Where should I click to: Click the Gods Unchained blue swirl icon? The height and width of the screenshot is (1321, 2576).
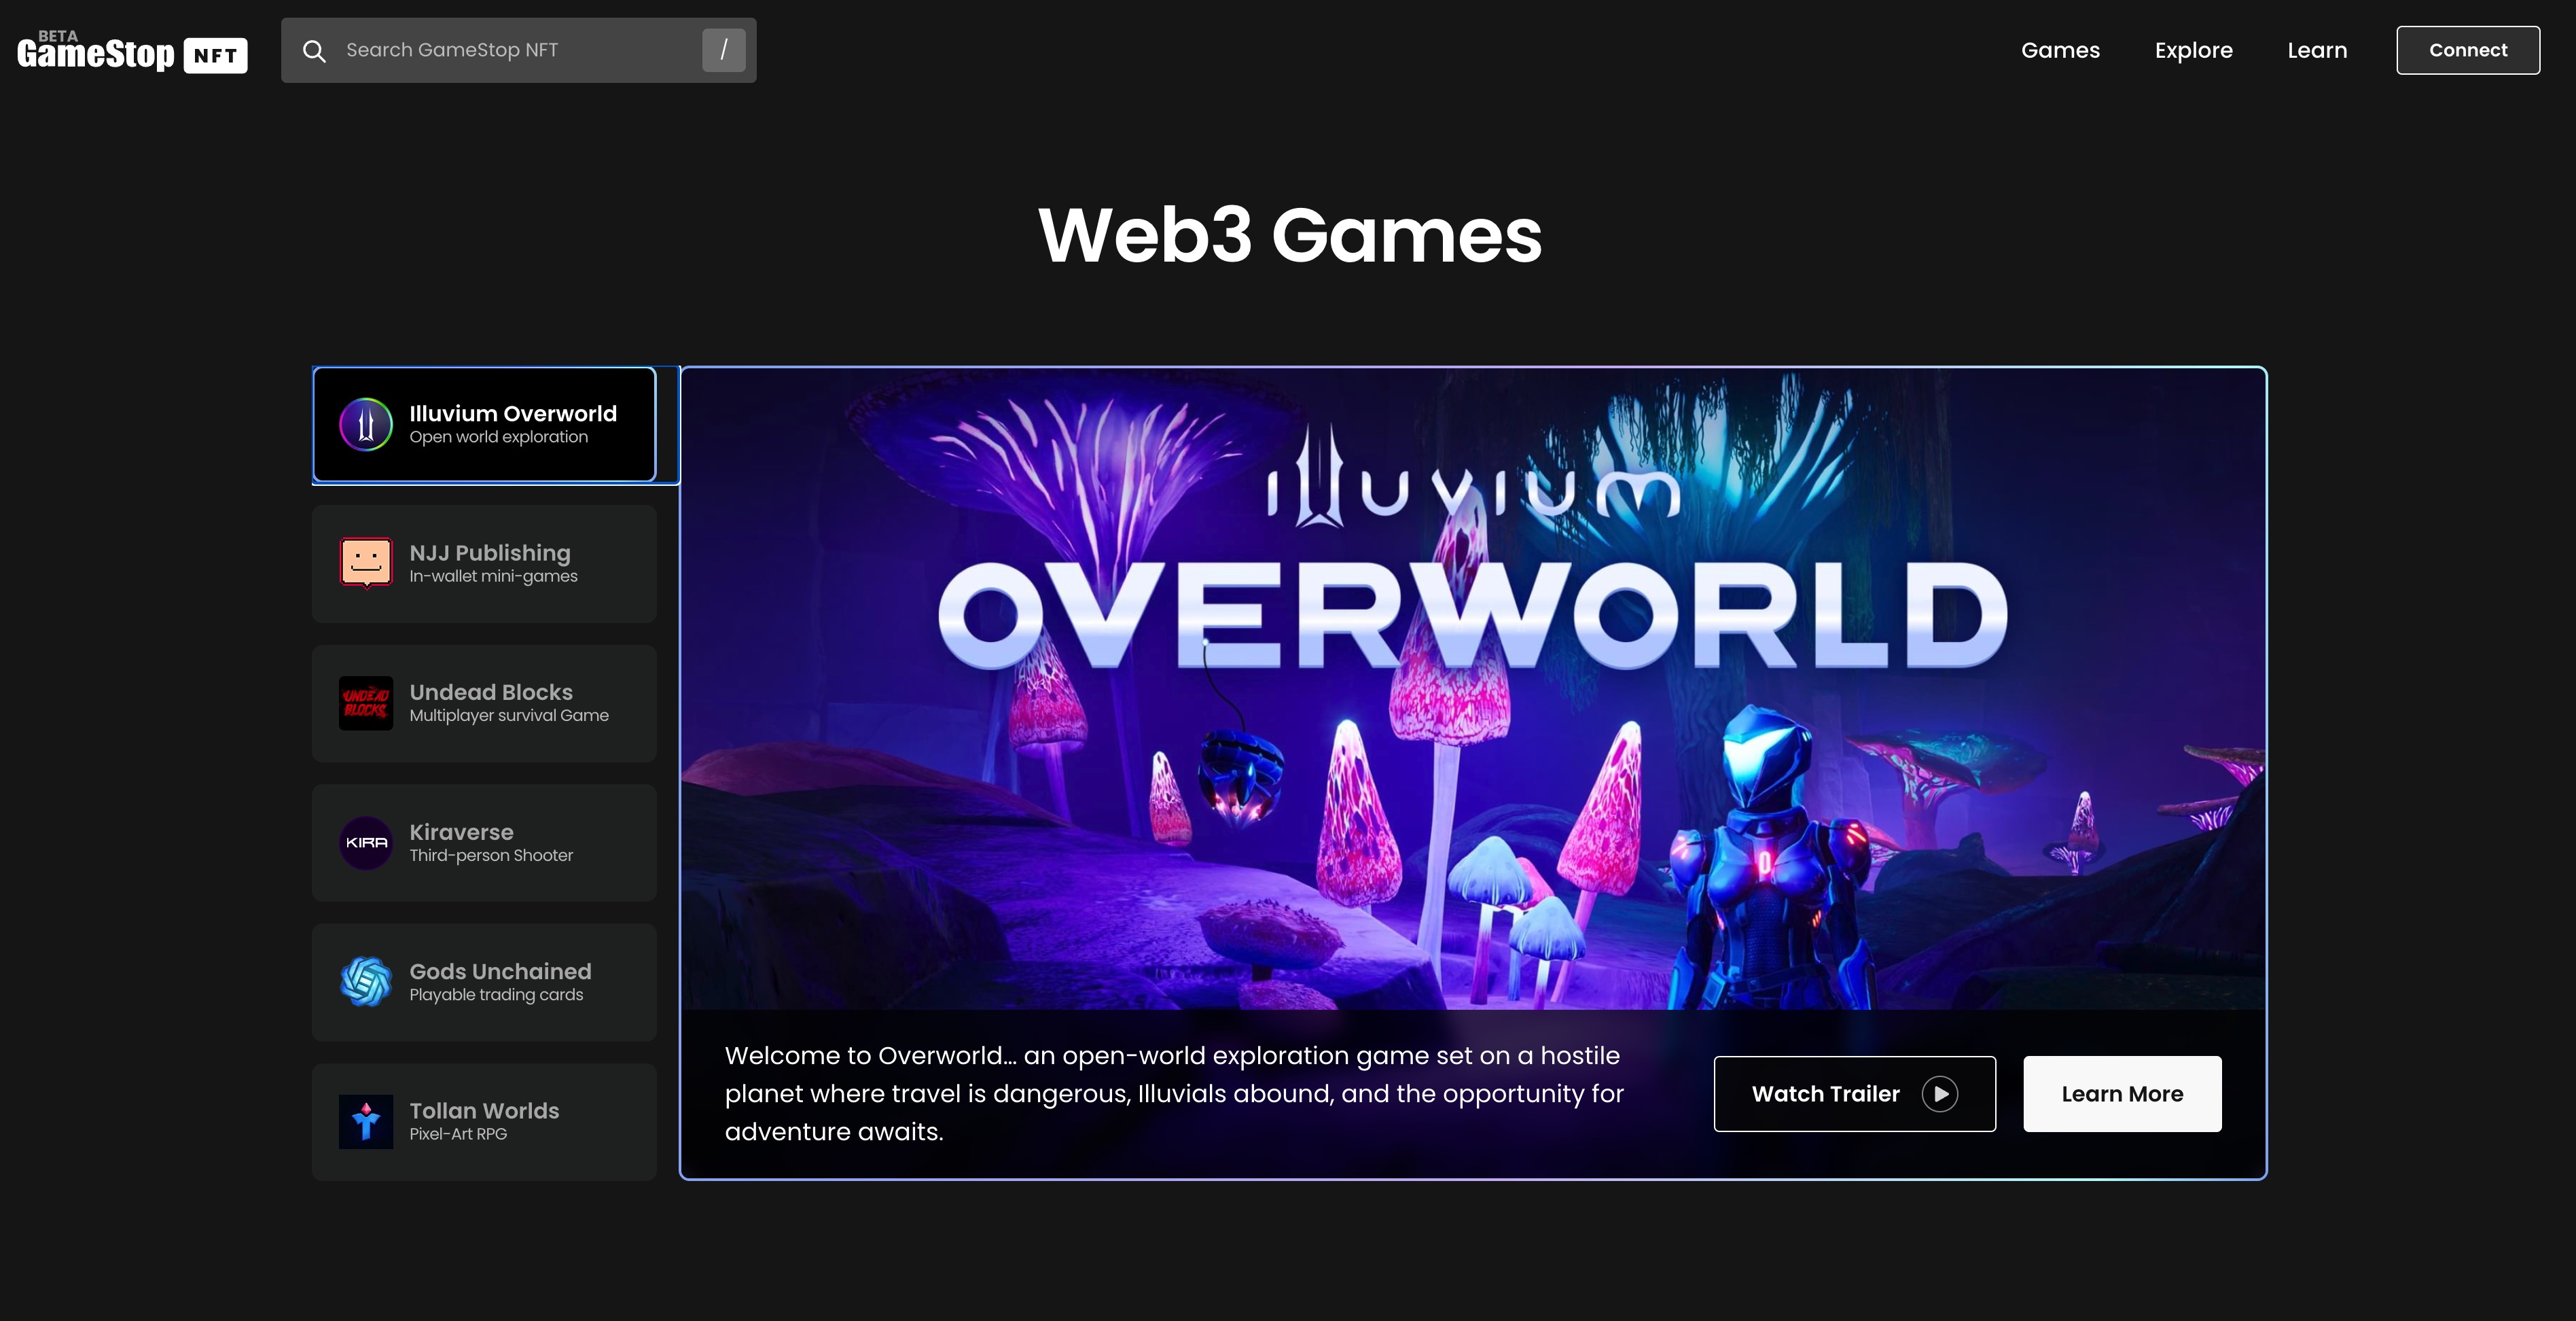coord(366,982)
